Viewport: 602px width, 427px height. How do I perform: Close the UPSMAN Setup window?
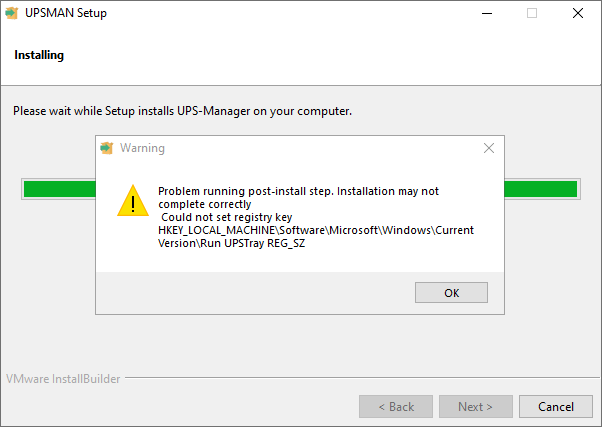click(x=578, y=13)
